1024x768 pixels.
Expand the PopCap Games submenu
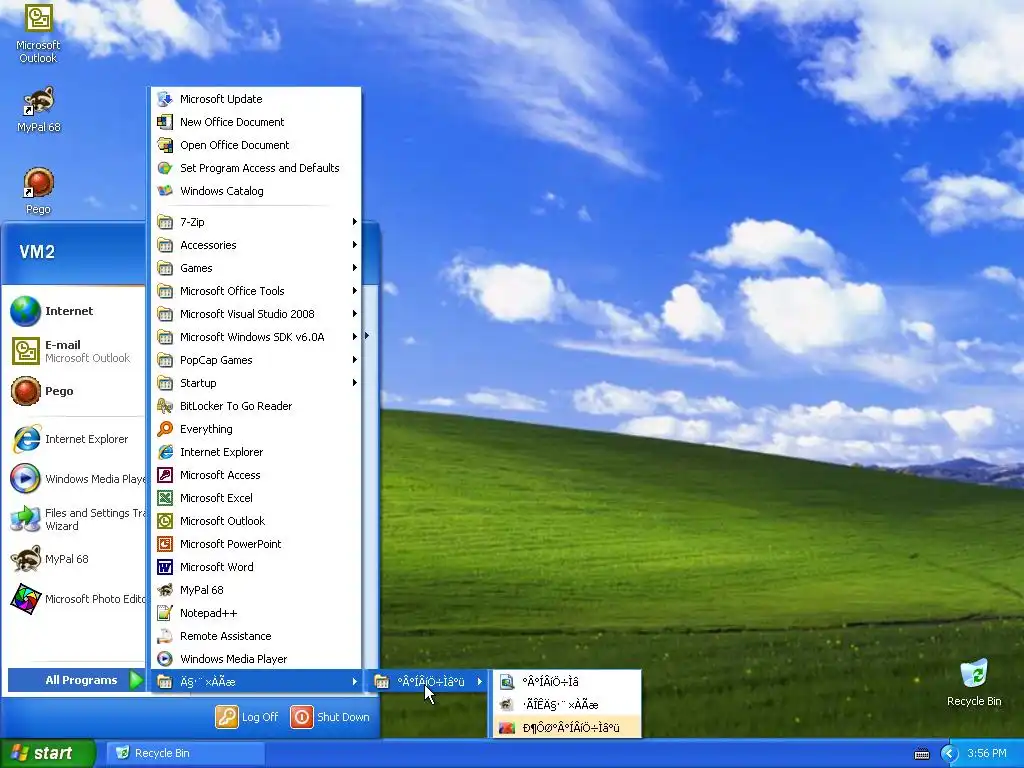[256, 360]
